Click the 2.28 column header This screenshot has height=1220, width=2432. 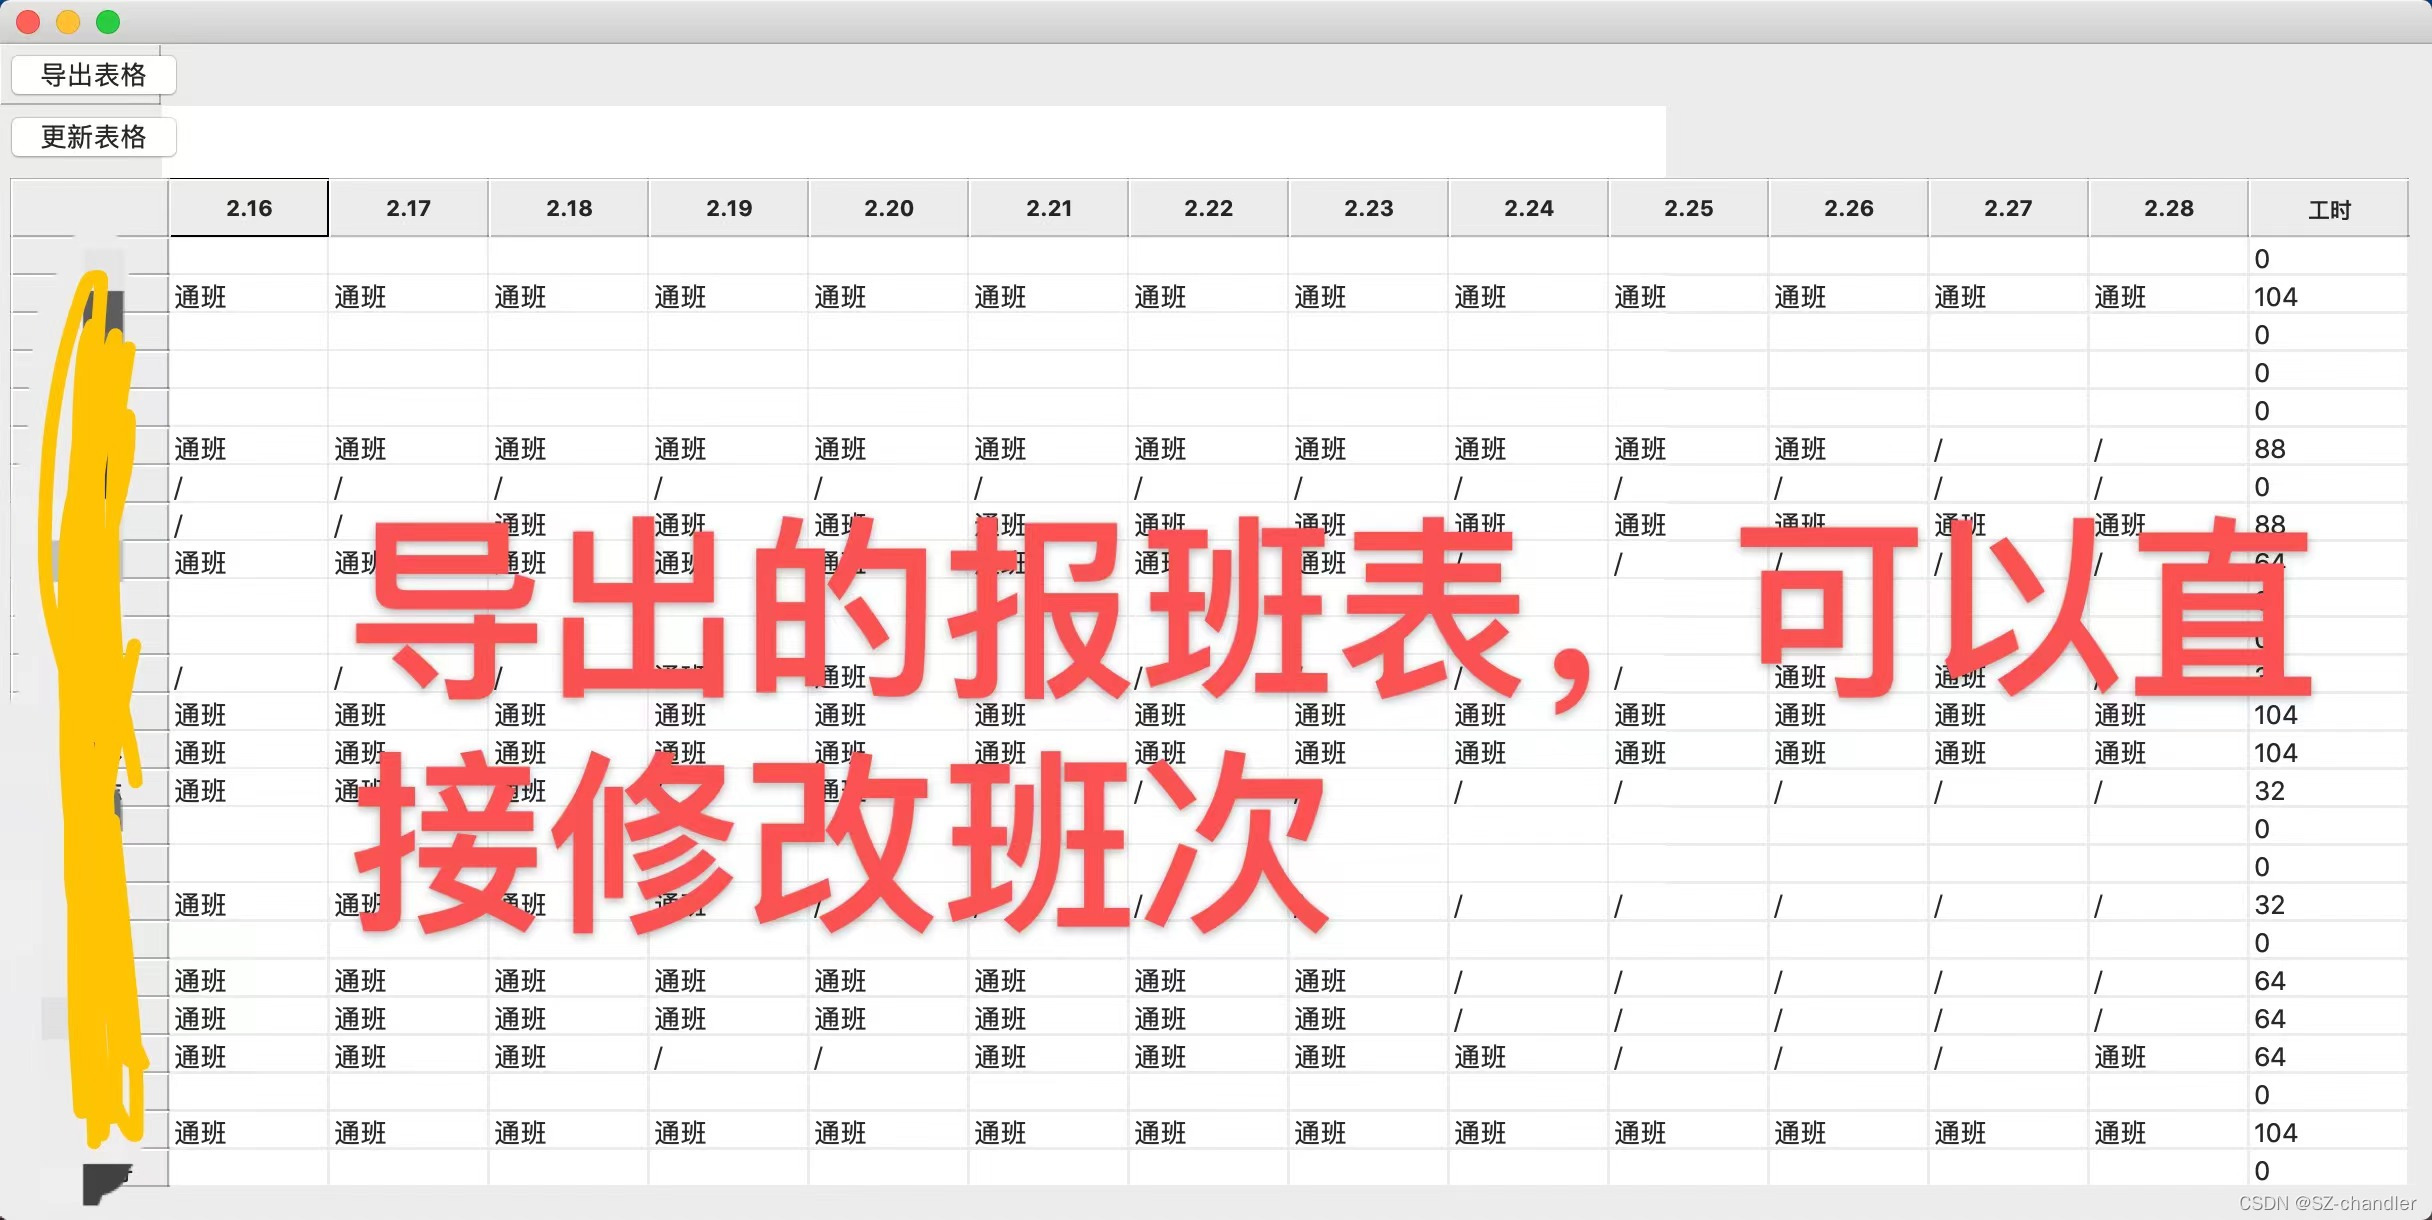2168,208
